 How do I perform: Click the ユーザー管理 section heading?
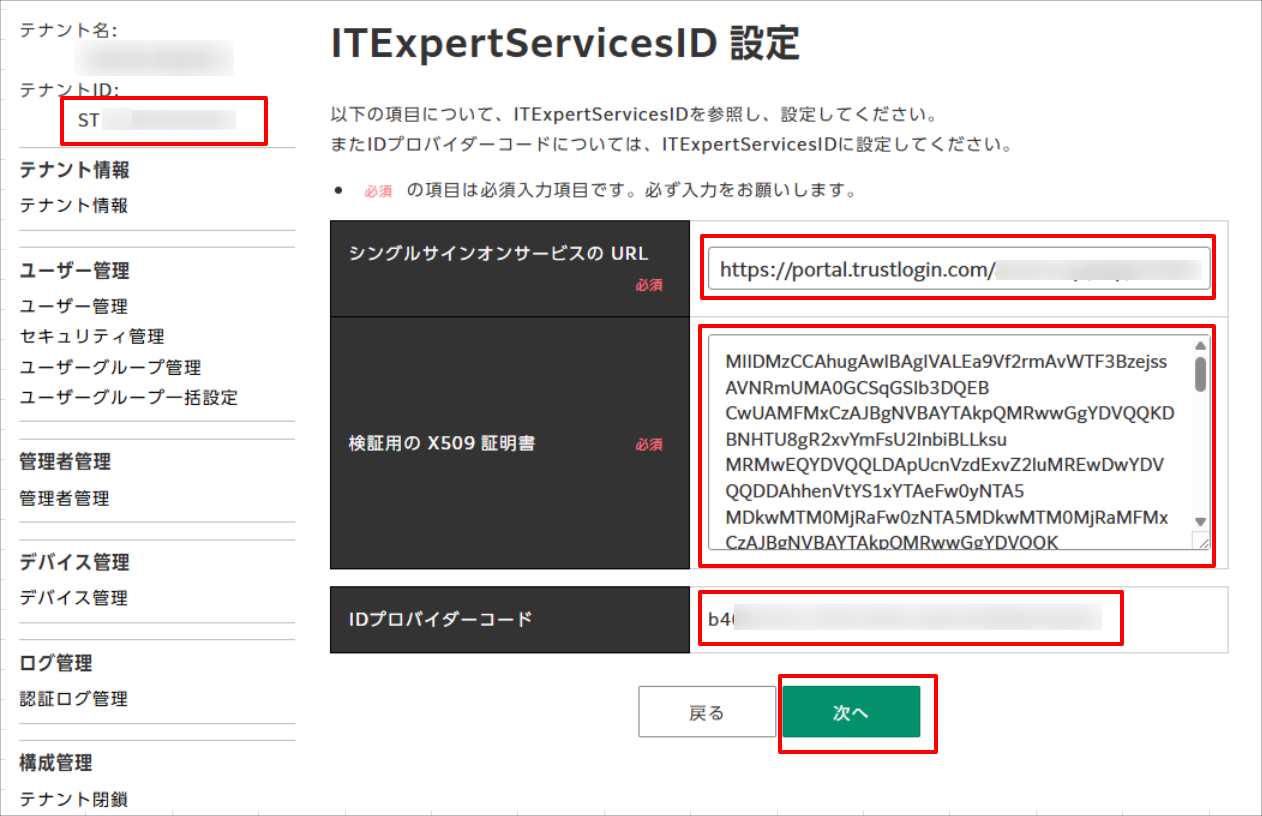click(74, 270)
